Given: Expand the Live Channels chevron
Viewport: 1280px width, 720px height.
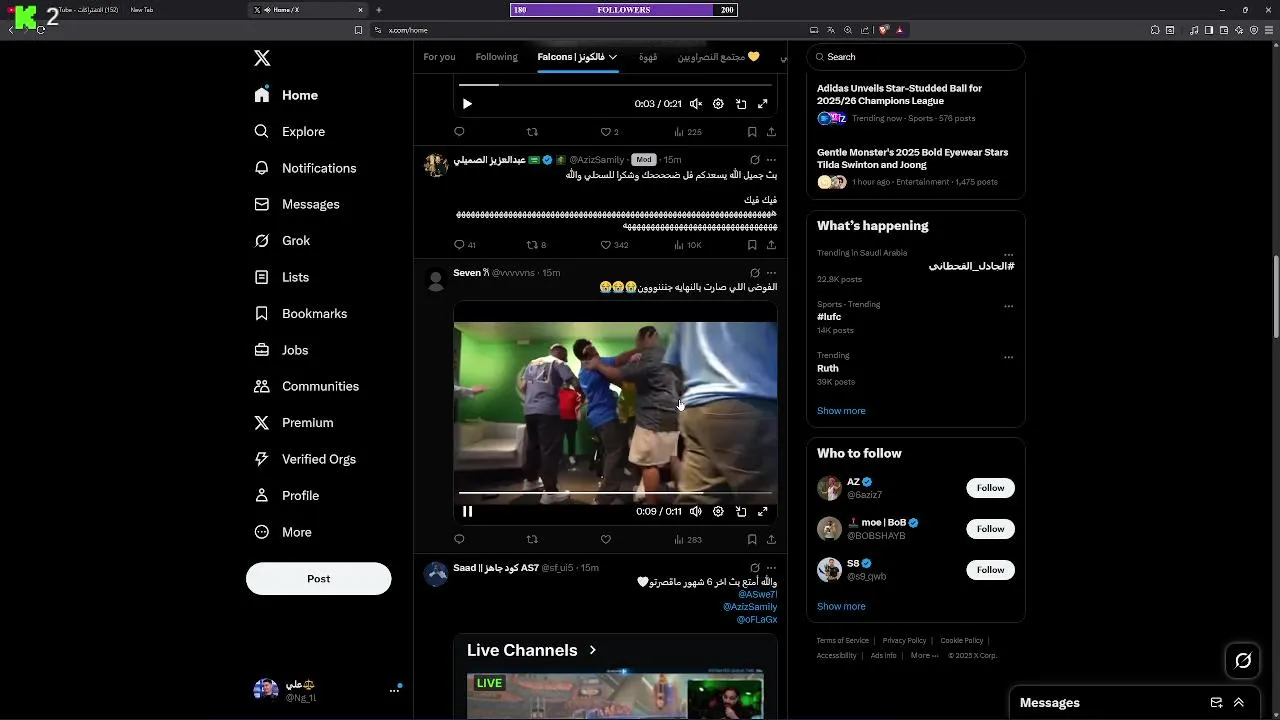Looking at the screenshot, I should click(592, 650).
